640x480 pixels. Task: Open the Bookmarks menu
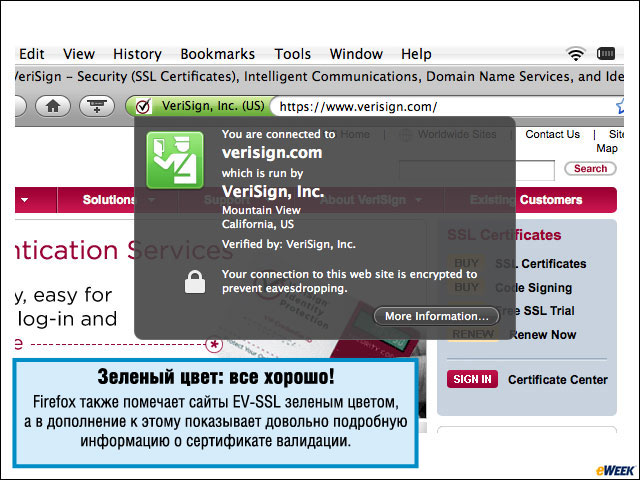[218, 54]
